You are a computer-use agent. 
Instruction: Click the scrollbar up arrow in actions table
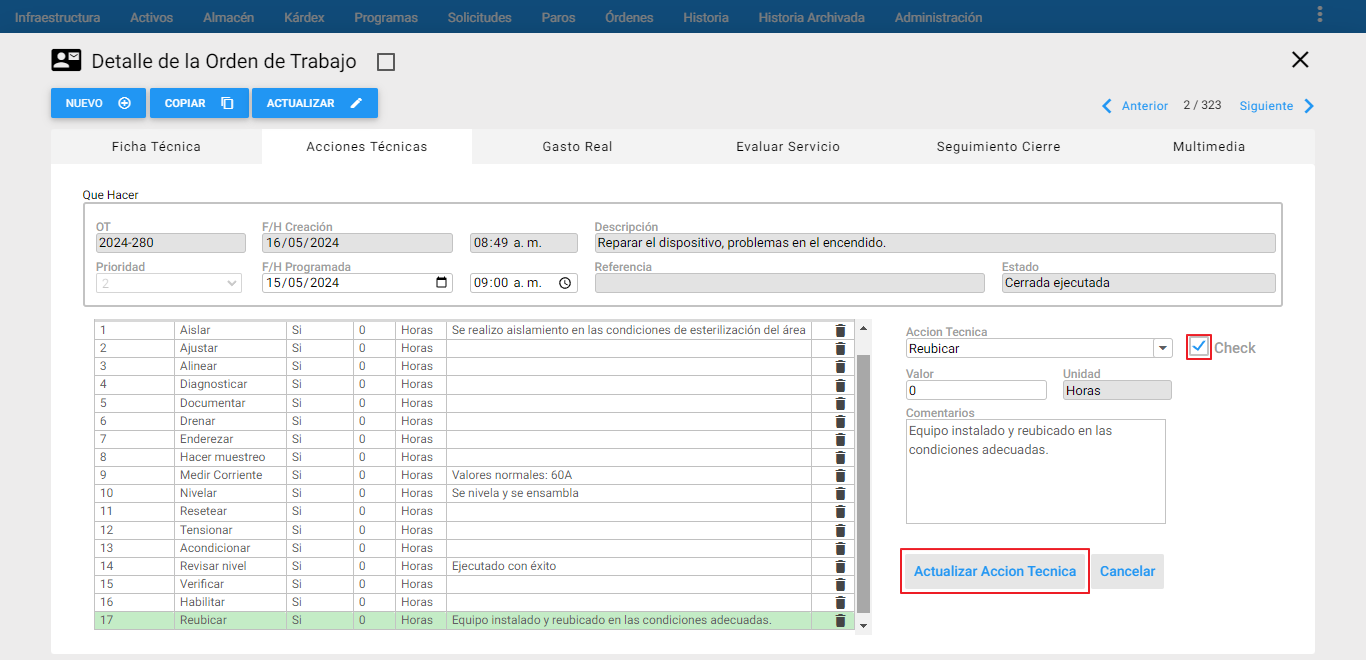tap(864, 328)
